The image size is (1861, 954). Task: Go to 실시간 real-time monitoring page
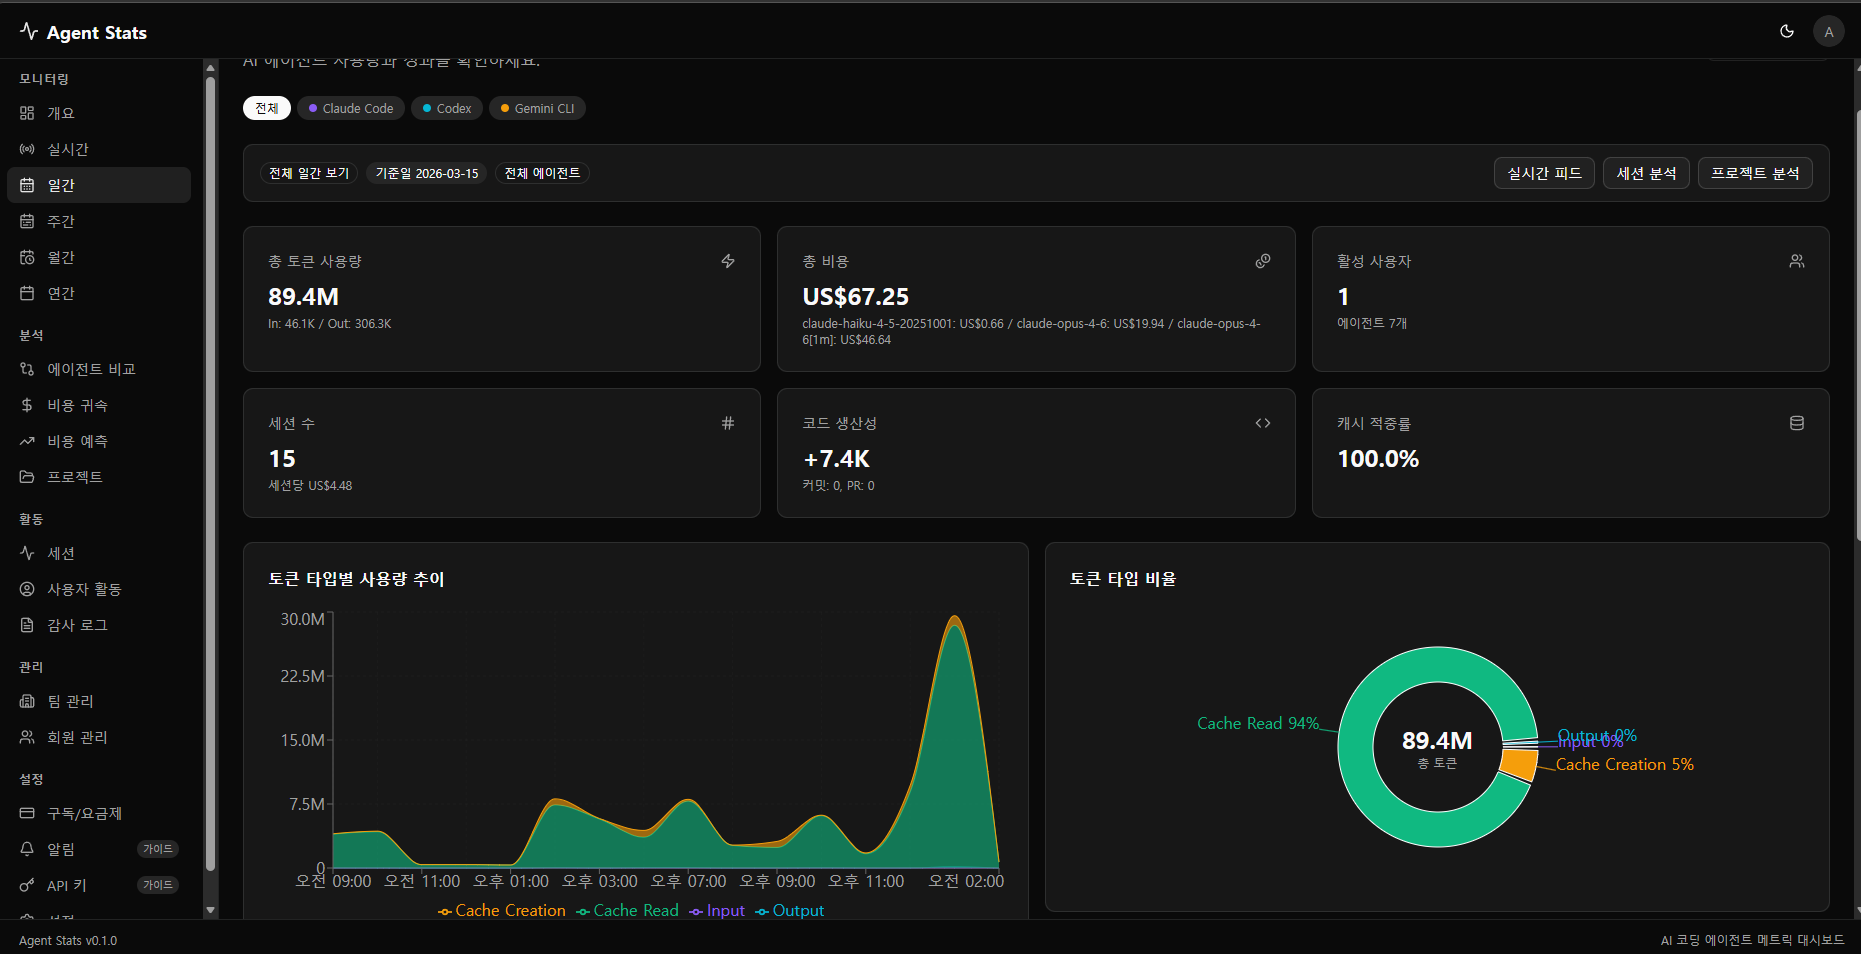pyautogui.click(x=68, y=149)
